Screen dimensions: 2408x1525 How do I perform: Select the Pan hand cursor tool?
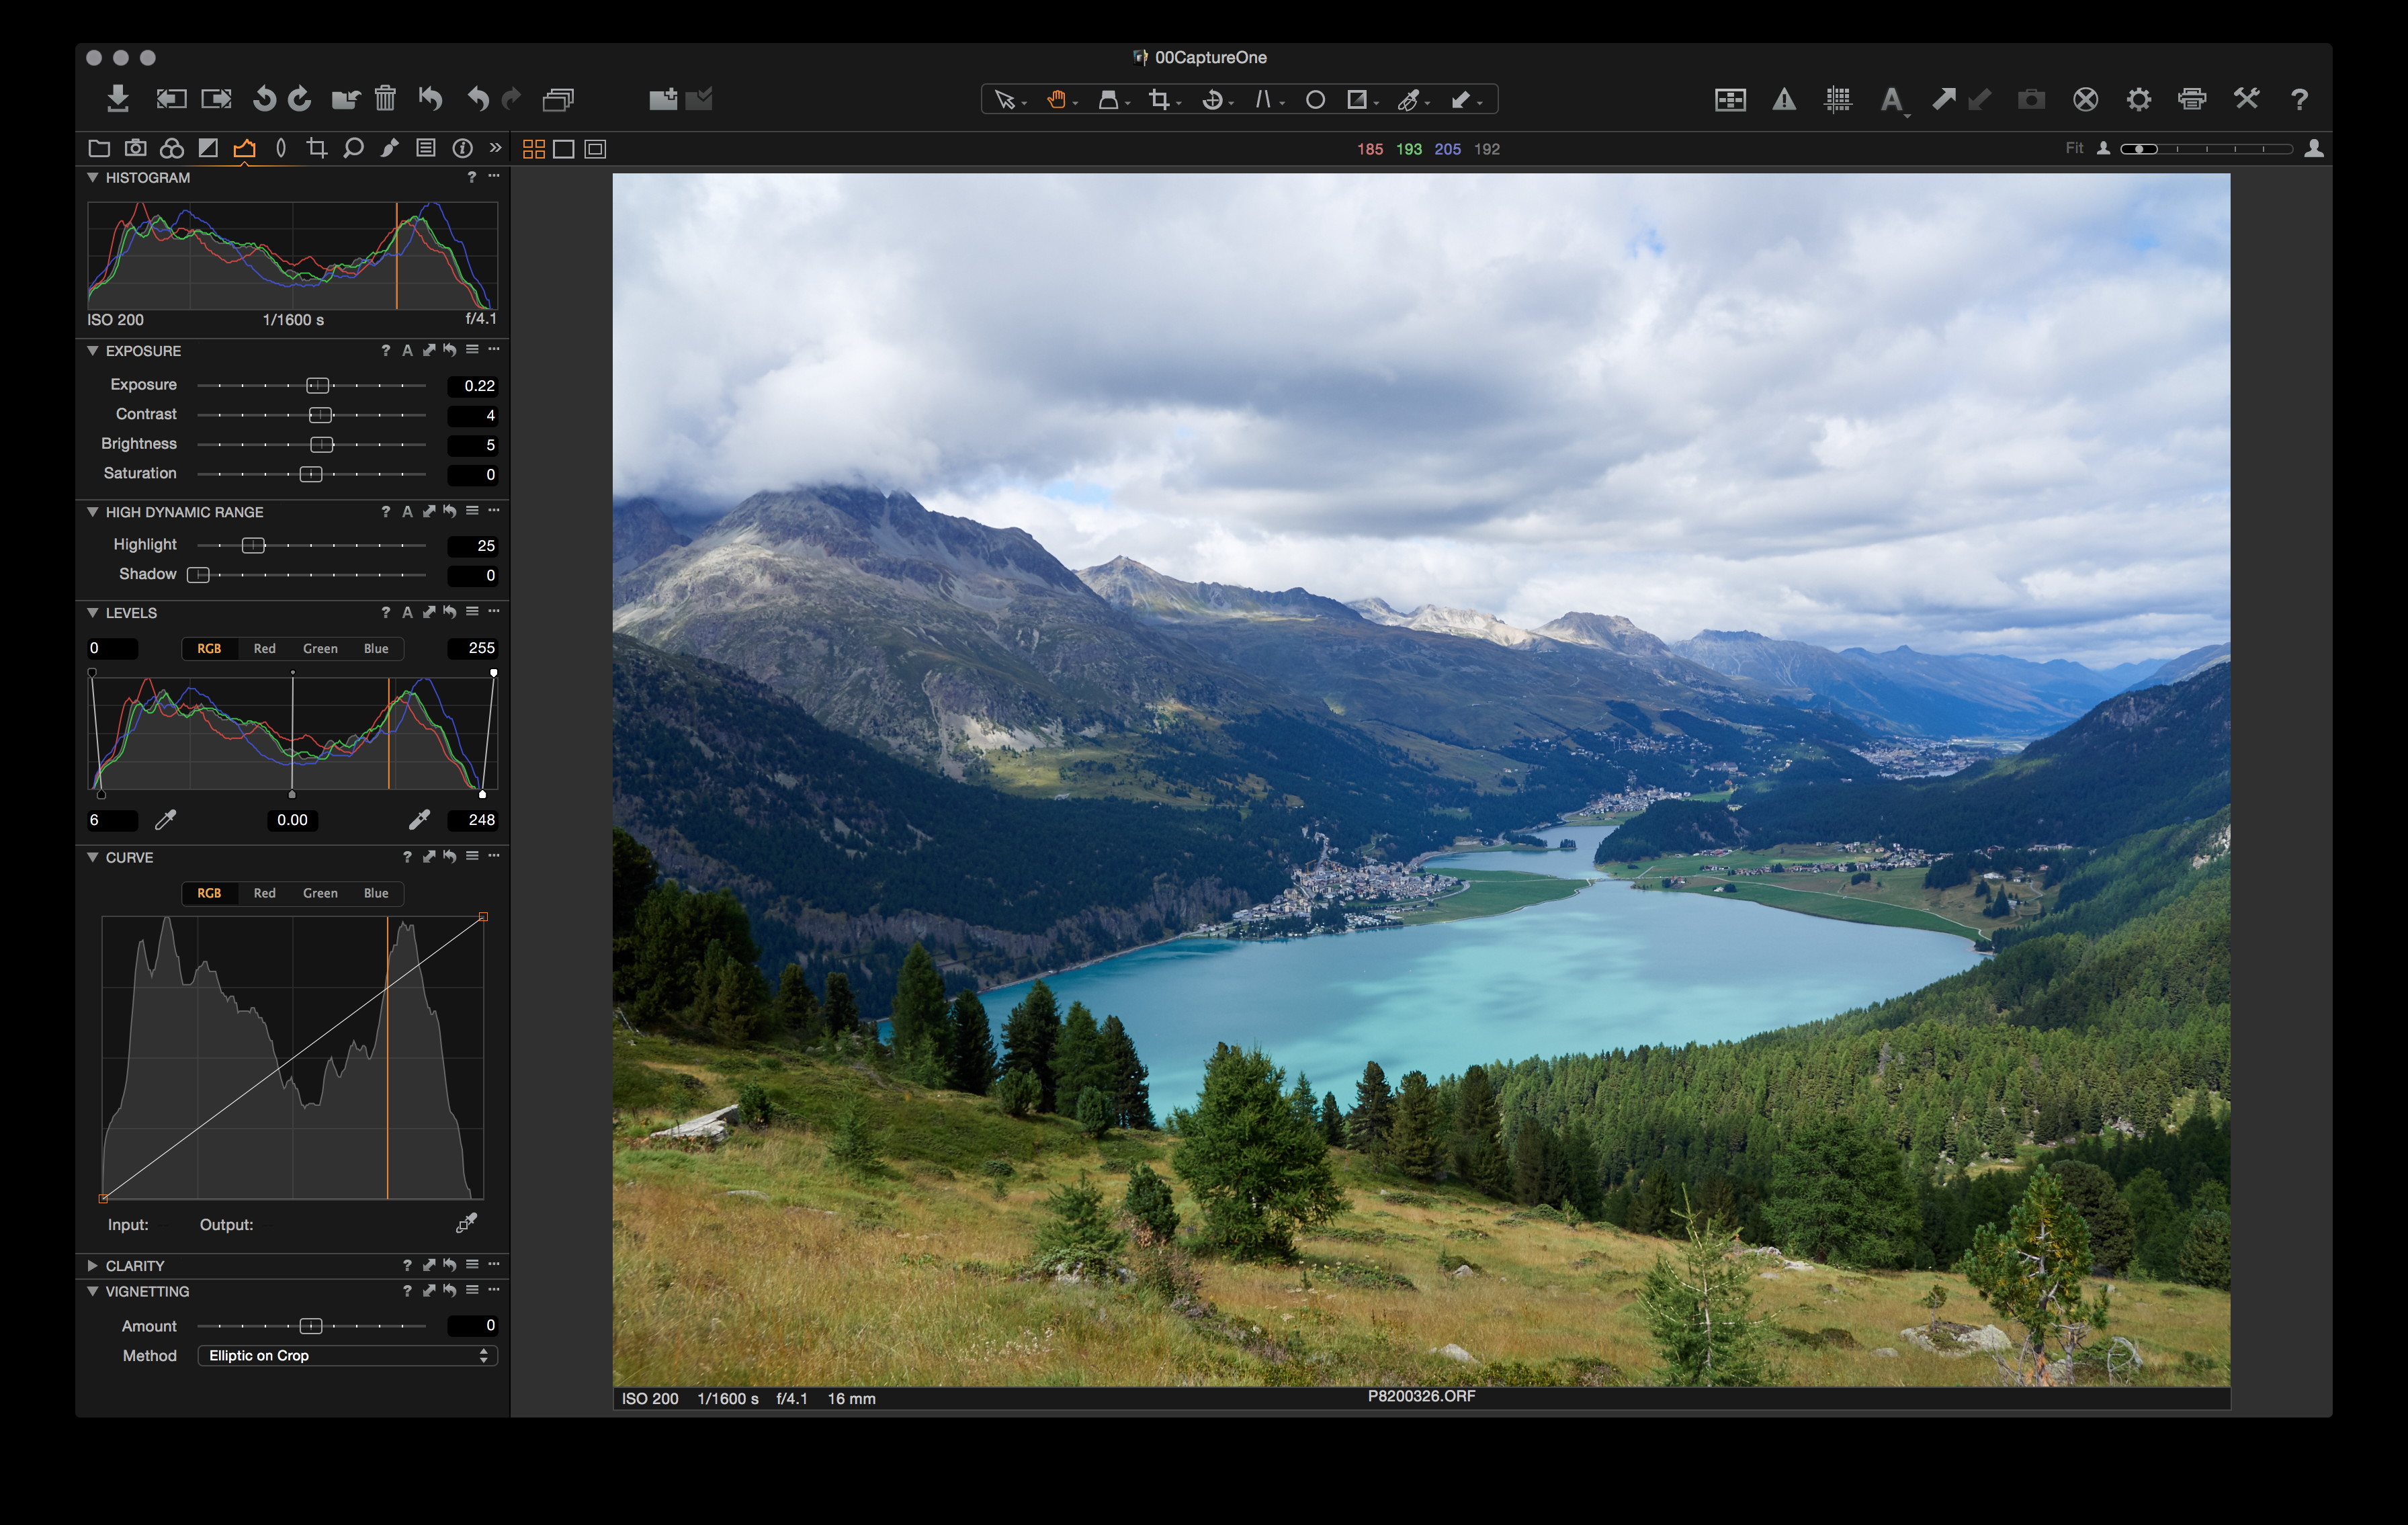[x=1055, y=99]
